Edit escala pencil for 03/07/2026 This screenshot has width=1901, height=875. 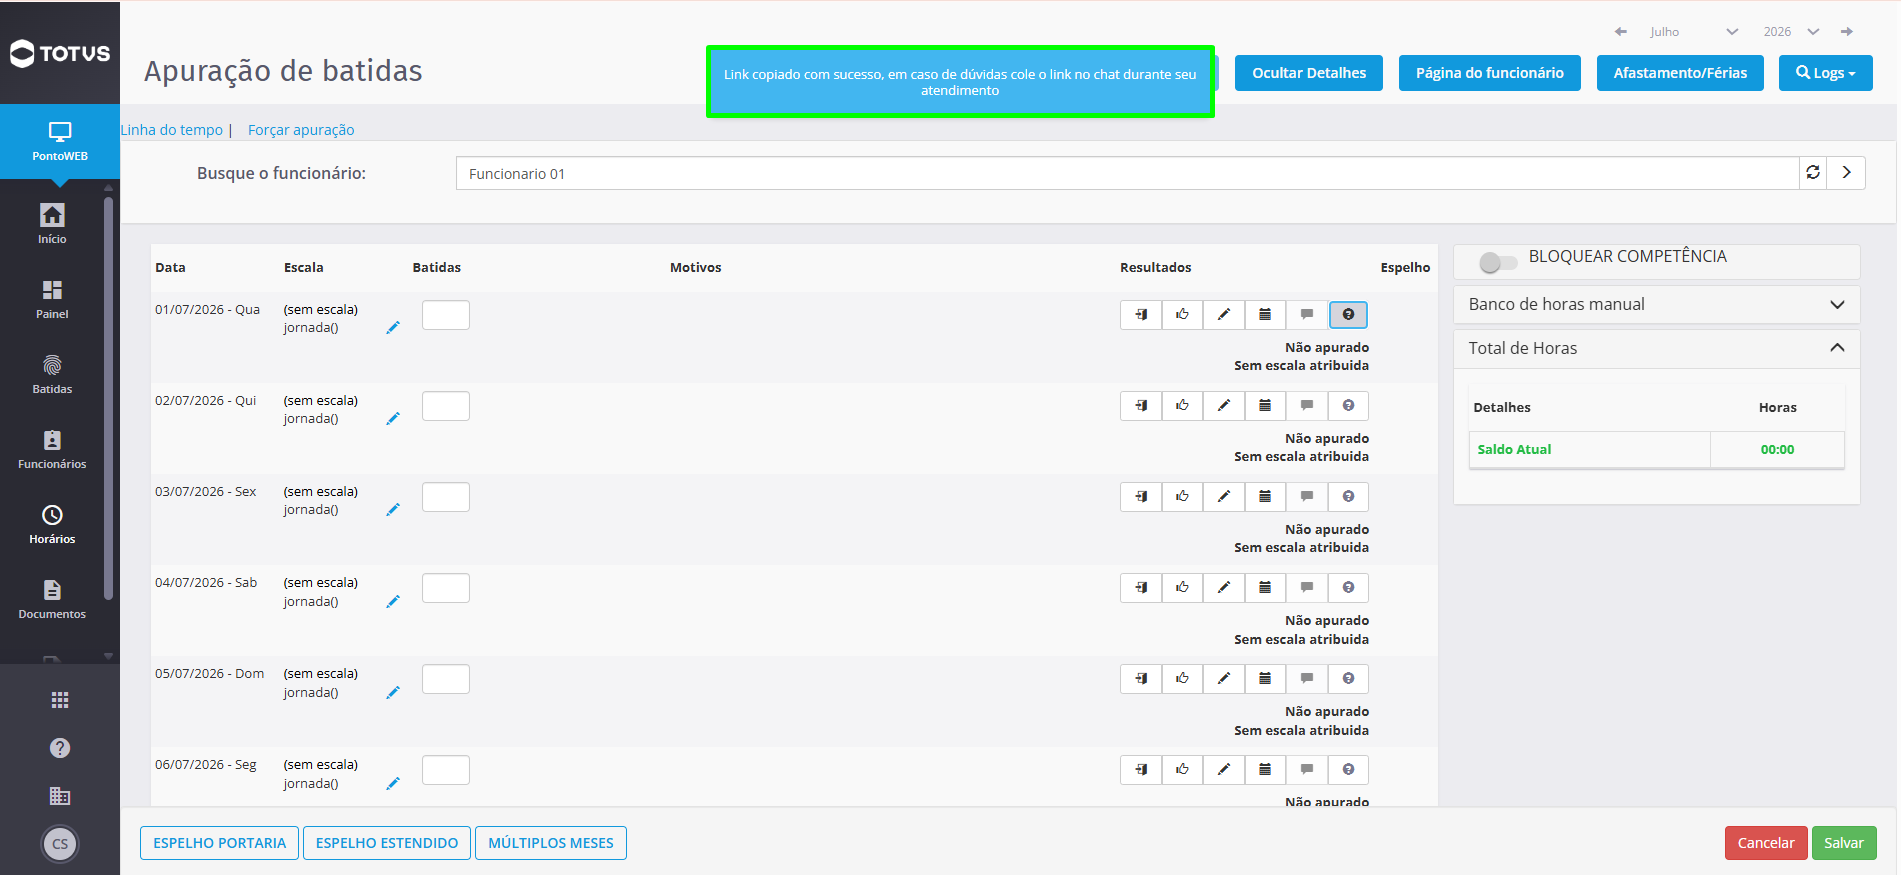393,509
